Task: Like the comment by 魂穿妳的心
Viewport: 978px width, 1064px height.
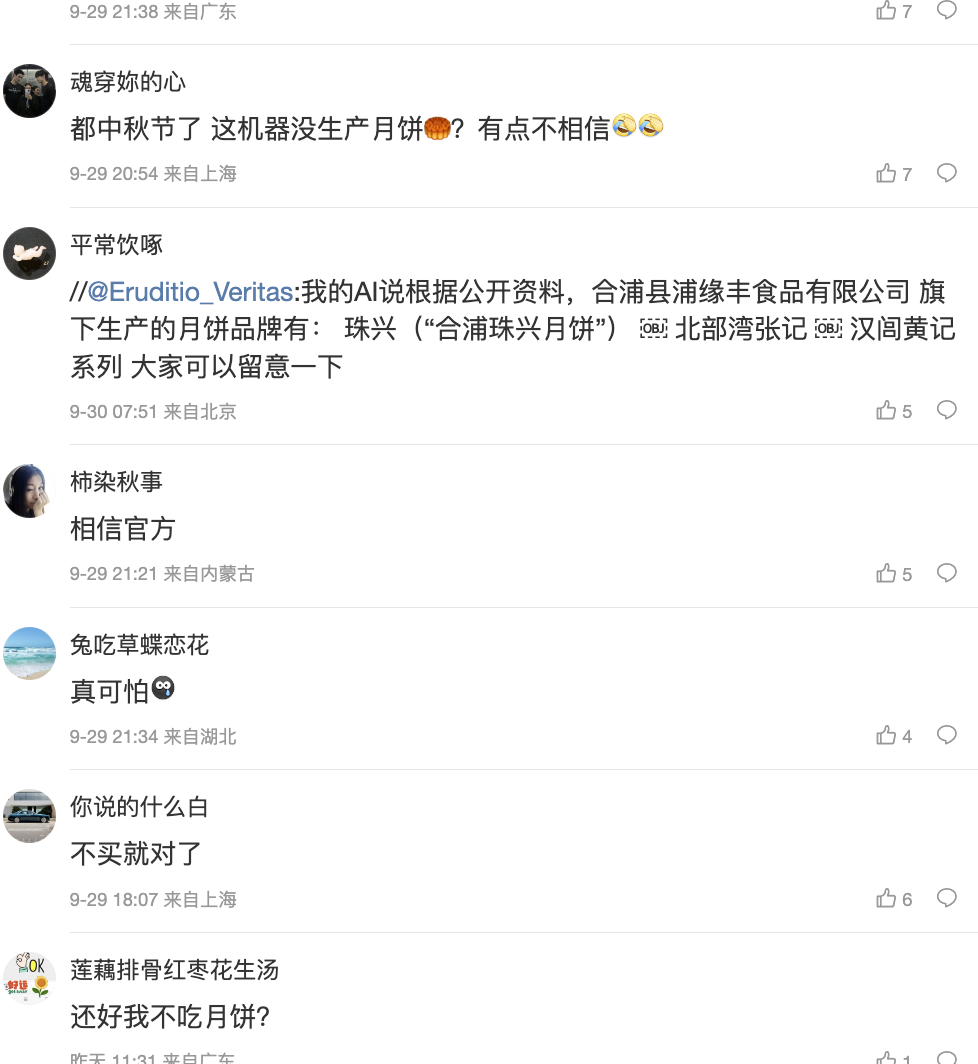Action: 887,174
